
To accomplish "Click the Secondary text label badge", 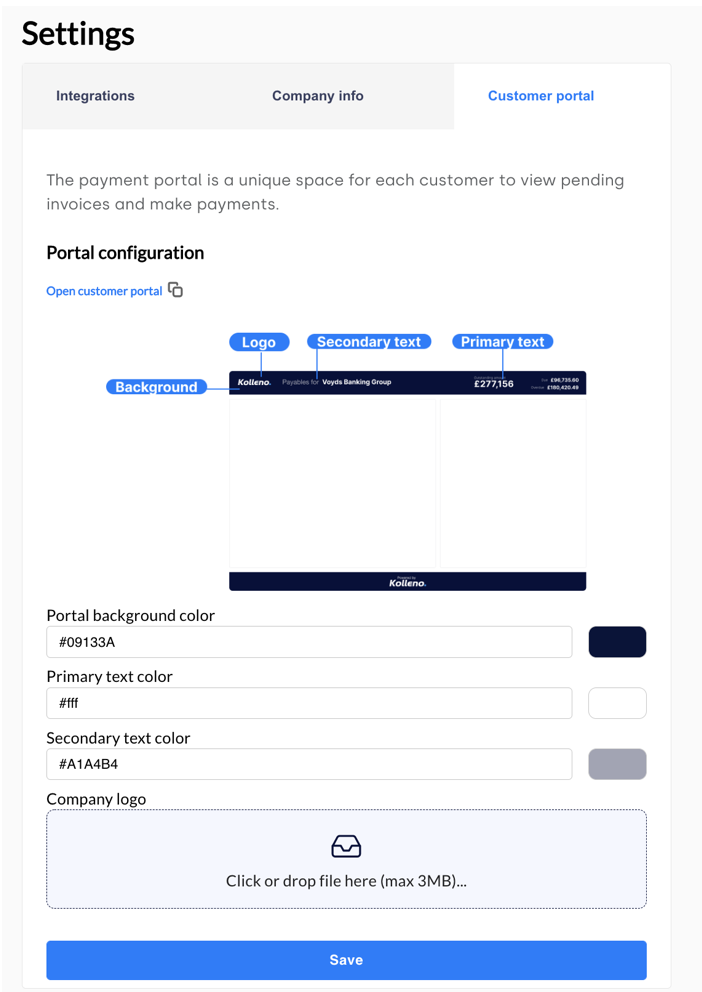I will click(369, 342).
